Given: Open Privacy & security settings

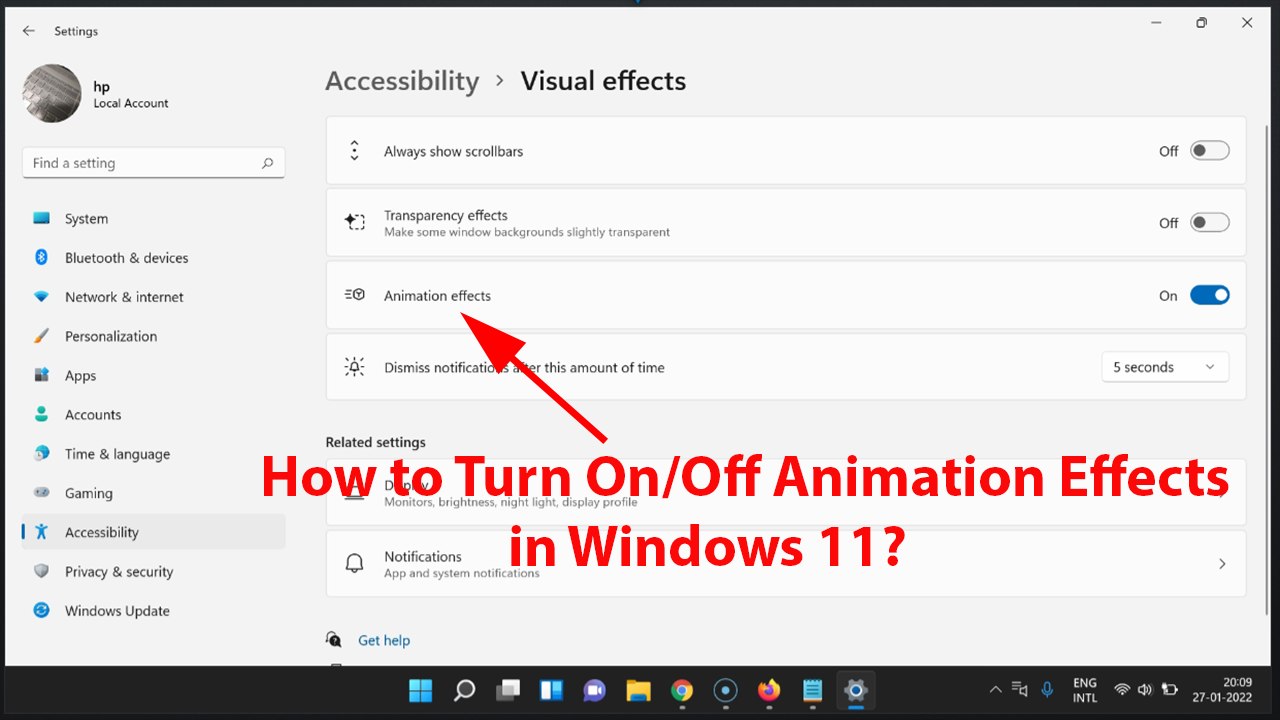Looking at the screenshot, I should (153, 572).
